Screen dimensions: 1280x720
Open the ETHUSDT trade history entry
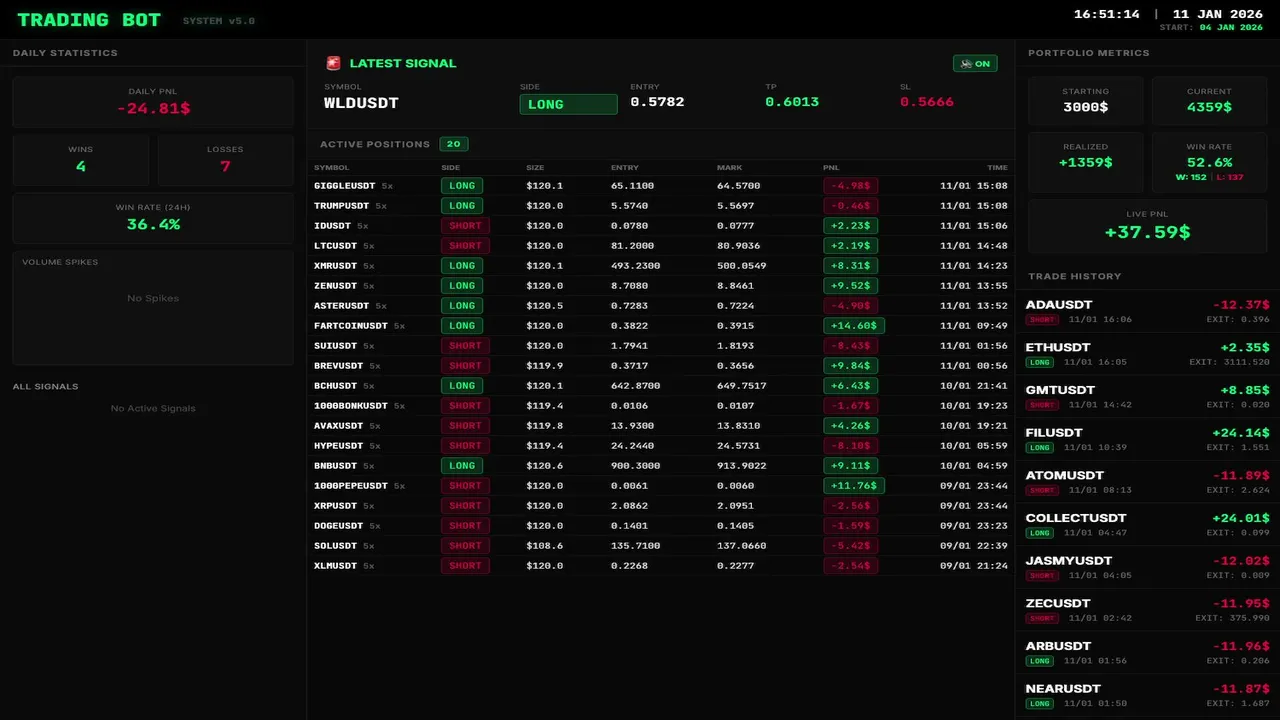(1147, 354)
